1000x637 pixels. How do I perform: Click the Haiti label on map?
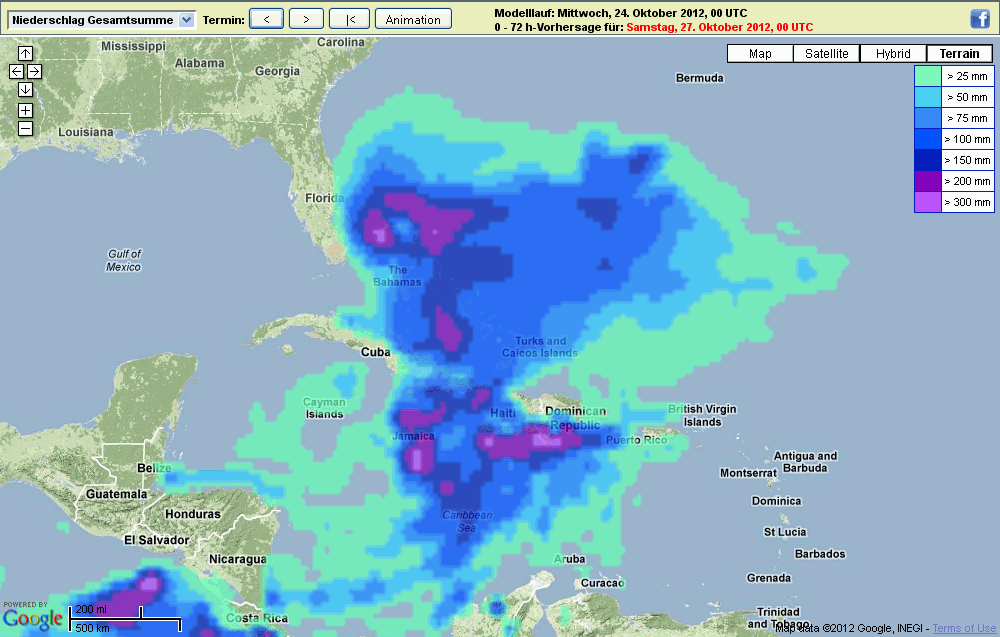[503, 413]
